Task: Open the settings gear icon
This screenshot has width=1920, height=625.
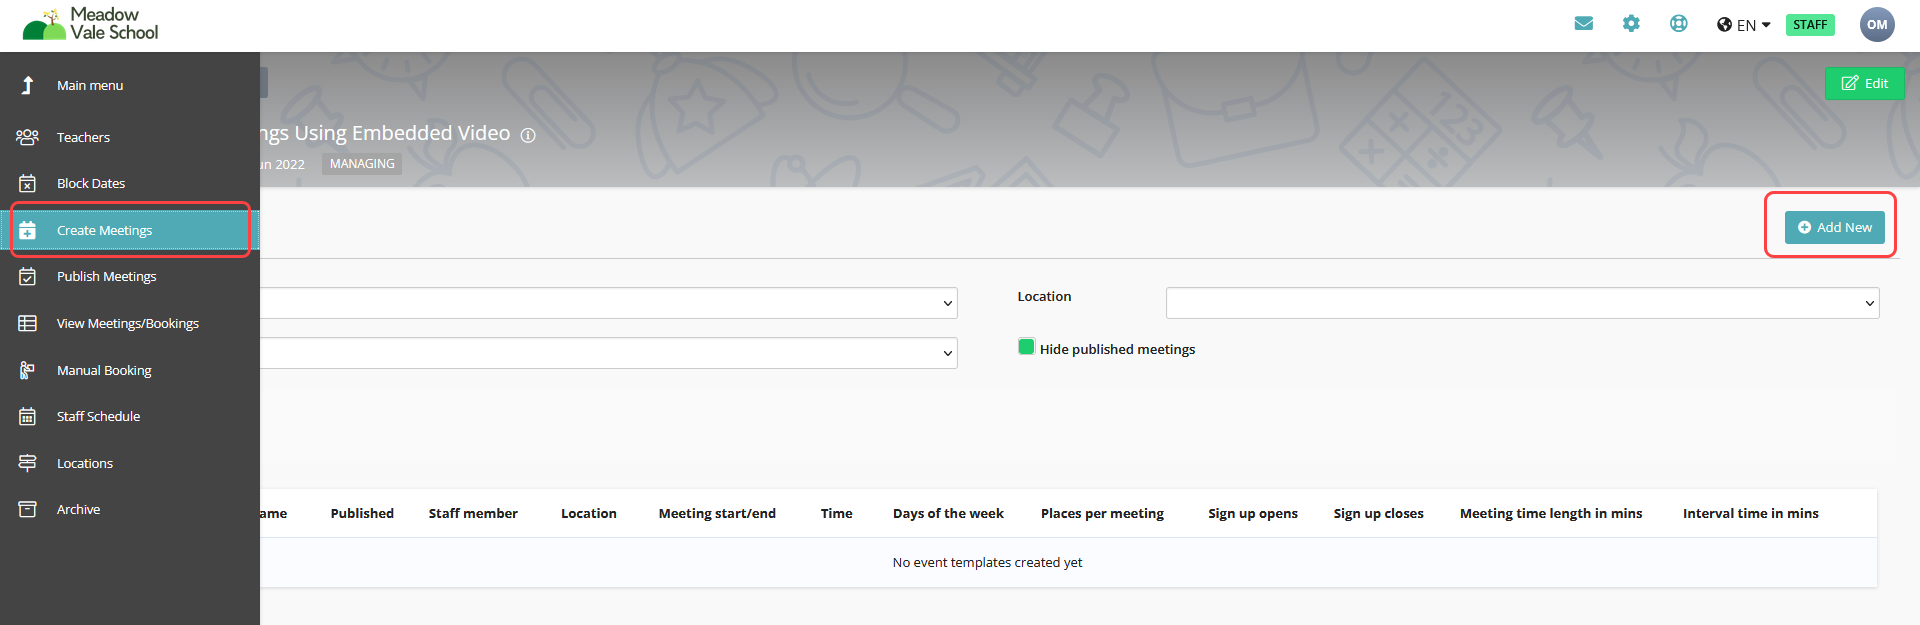Action: click(x=1631, y=24)
